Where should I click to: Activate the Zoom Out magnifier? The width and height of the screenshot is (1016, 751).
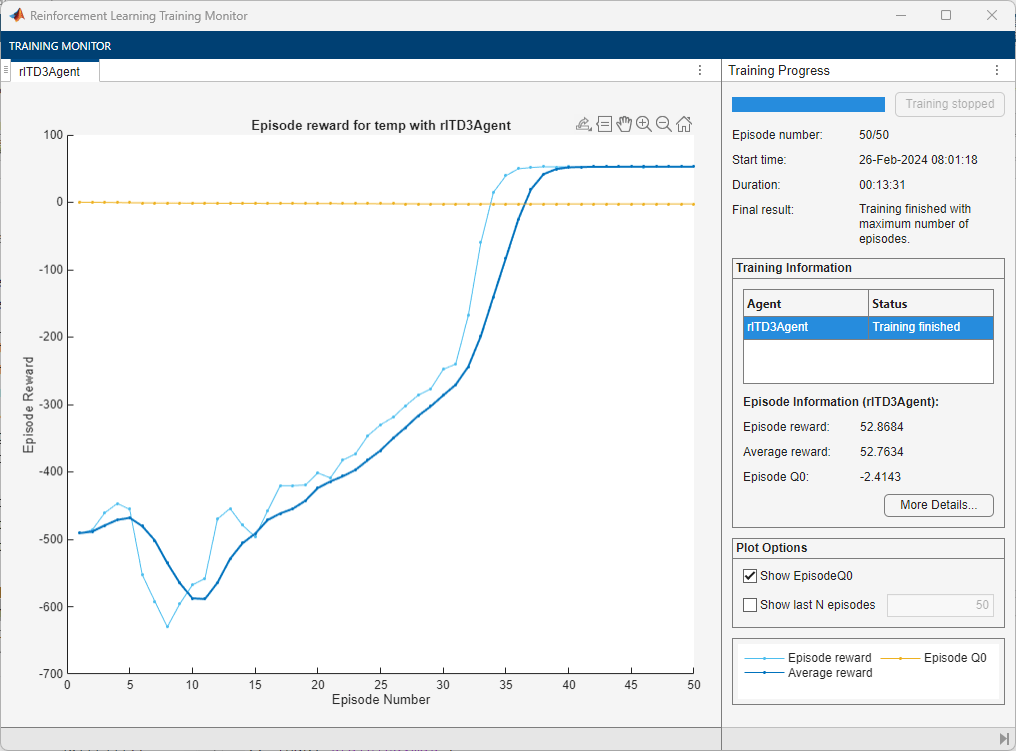tap(664, 124)
